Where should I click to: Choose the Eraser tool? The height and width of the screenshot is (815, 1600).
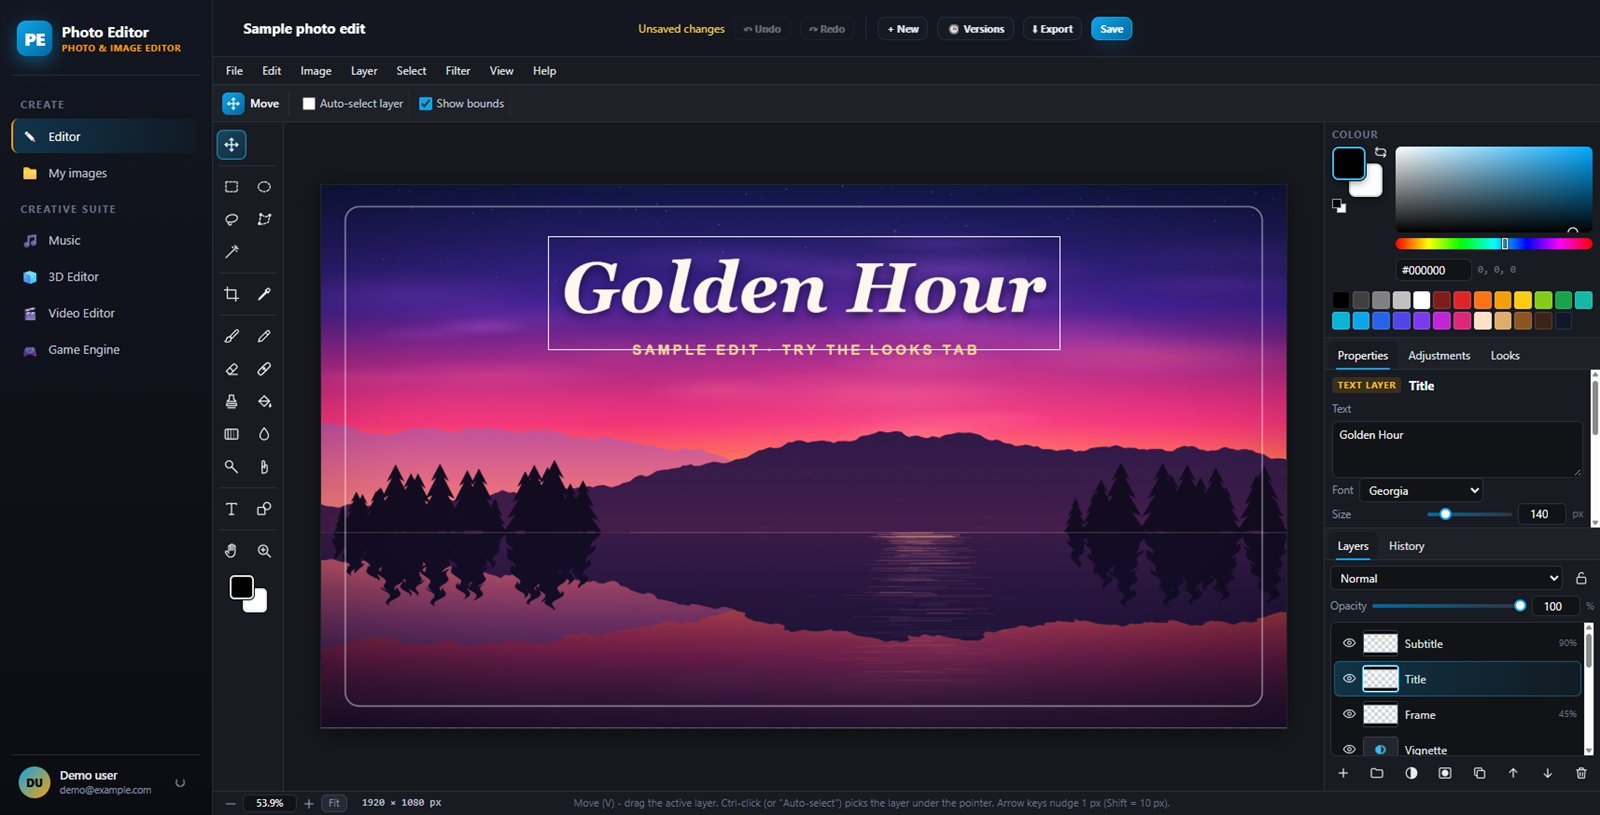231,369
